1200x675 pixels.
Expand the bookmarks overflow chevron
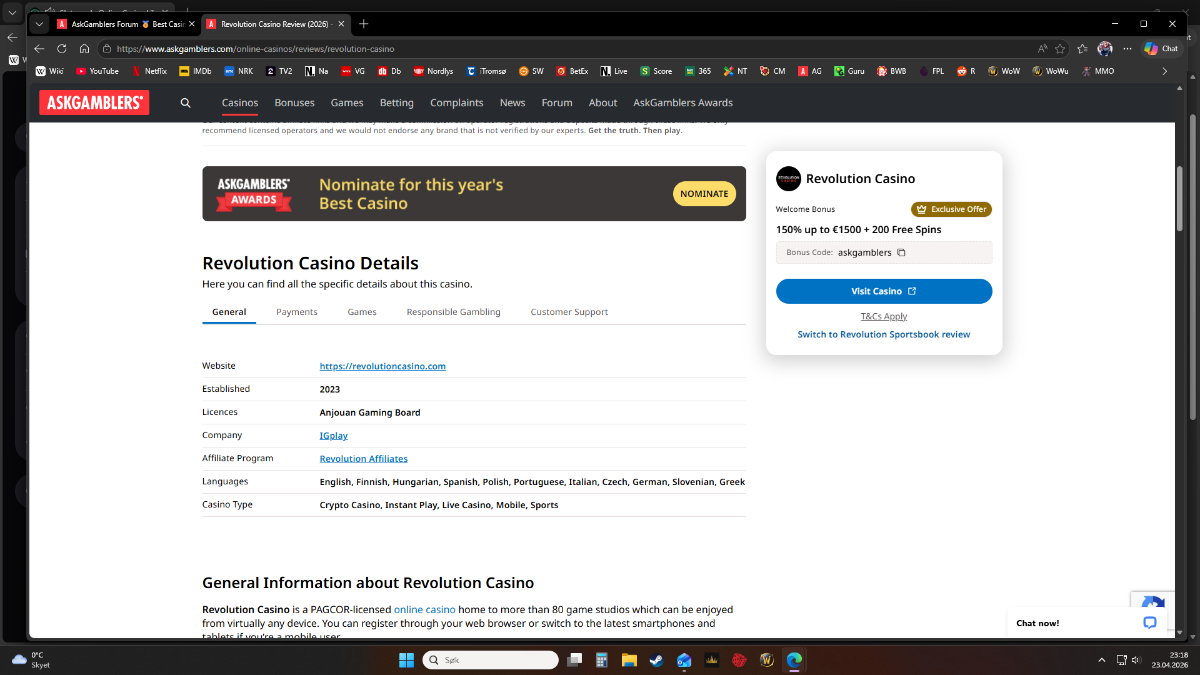point(1164,71)
